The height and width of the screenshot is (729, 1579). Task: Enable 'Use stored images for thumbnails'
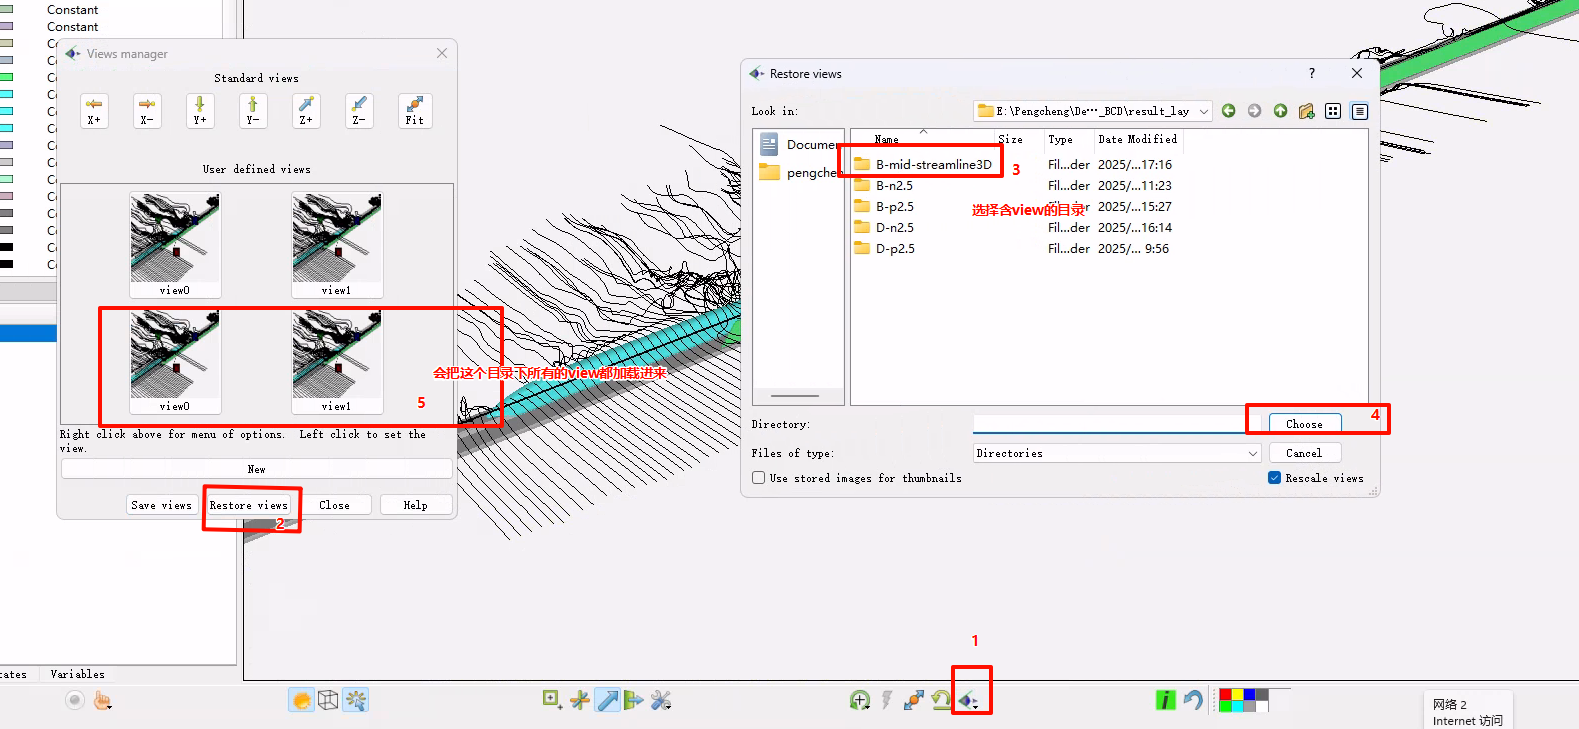[759, 478]
